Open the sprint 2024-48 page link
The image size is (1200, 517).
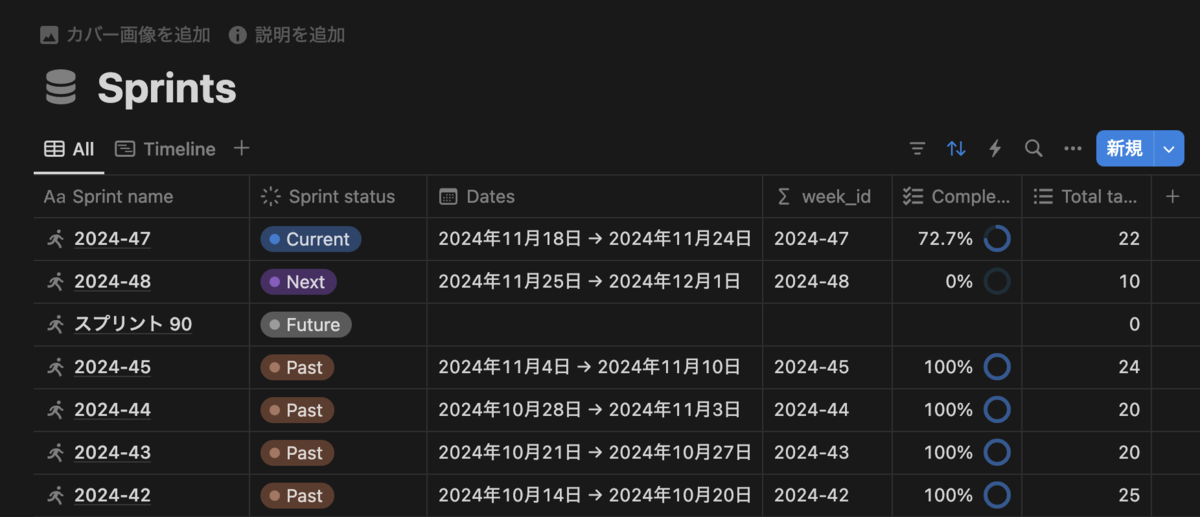point(112,282)
